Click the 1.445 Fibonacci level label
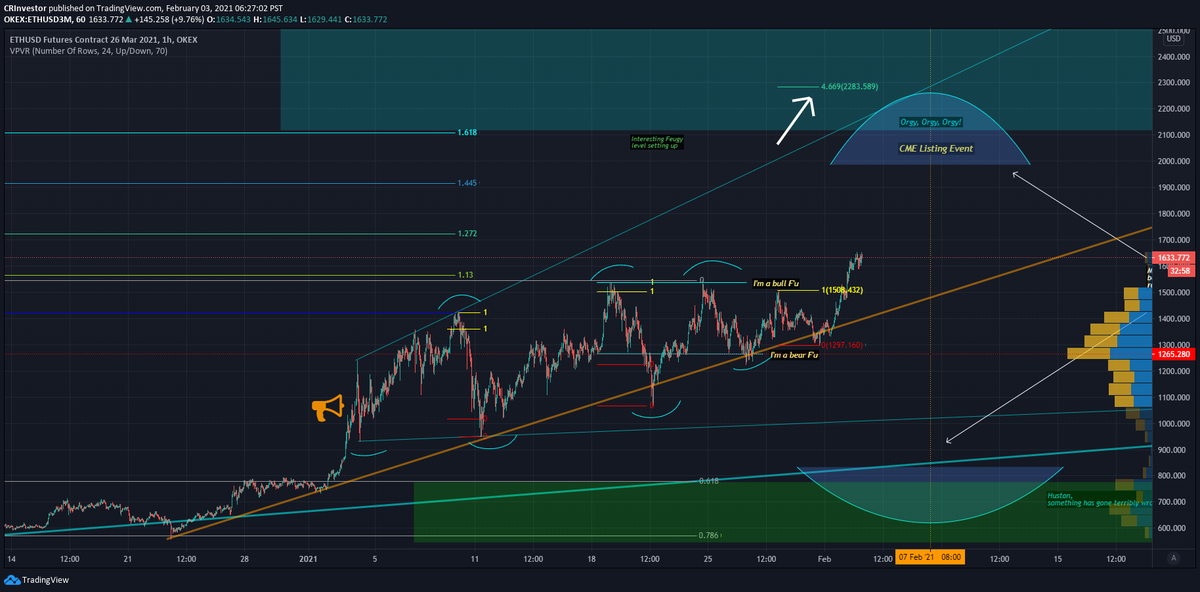1200x592 pixels. 466,183
